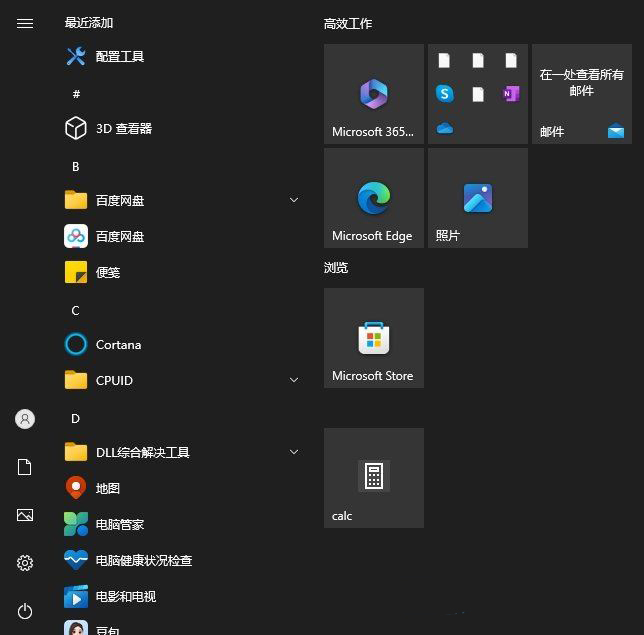The height and width of the screenshot is (635, 644).
Task: Expand the hamburger menu at top left
Action: pos(25,23)
